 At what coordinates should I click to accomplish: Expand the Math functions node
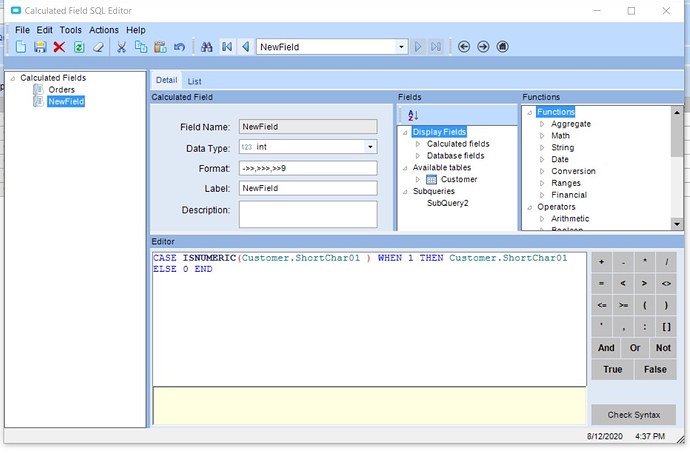(x=542, y=136)
